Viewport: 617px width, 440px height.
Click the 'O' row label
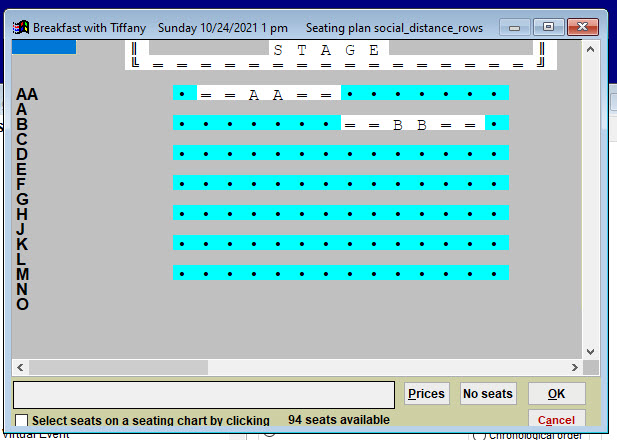click(22, 304)
